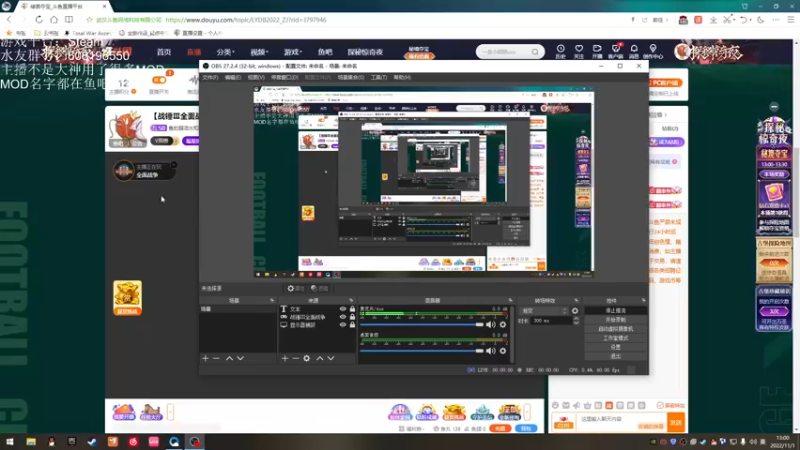Open Douyu watch history clock icon
Image resolution: width=800 pixels, height=450 pixels.
(560, 51)
